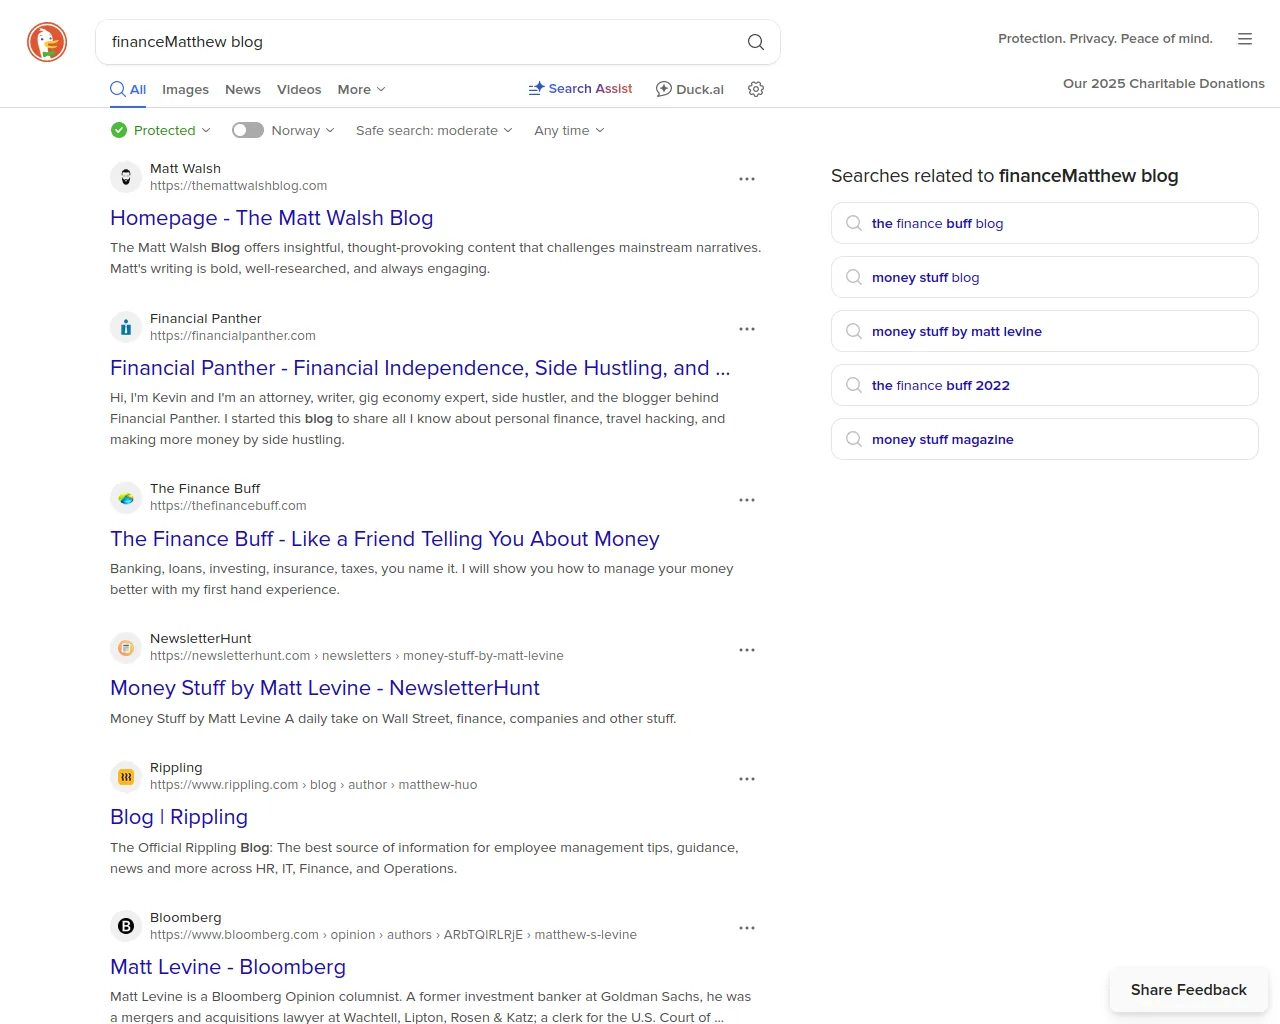The image size is (1280, 1024).
Task: Search related: the finance buff 2022
Action: [1045, 385]
